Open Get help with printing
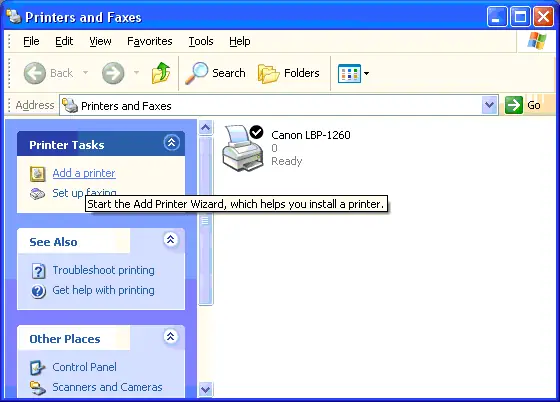The width and height of the screenshot is (560, 402). 104,290
